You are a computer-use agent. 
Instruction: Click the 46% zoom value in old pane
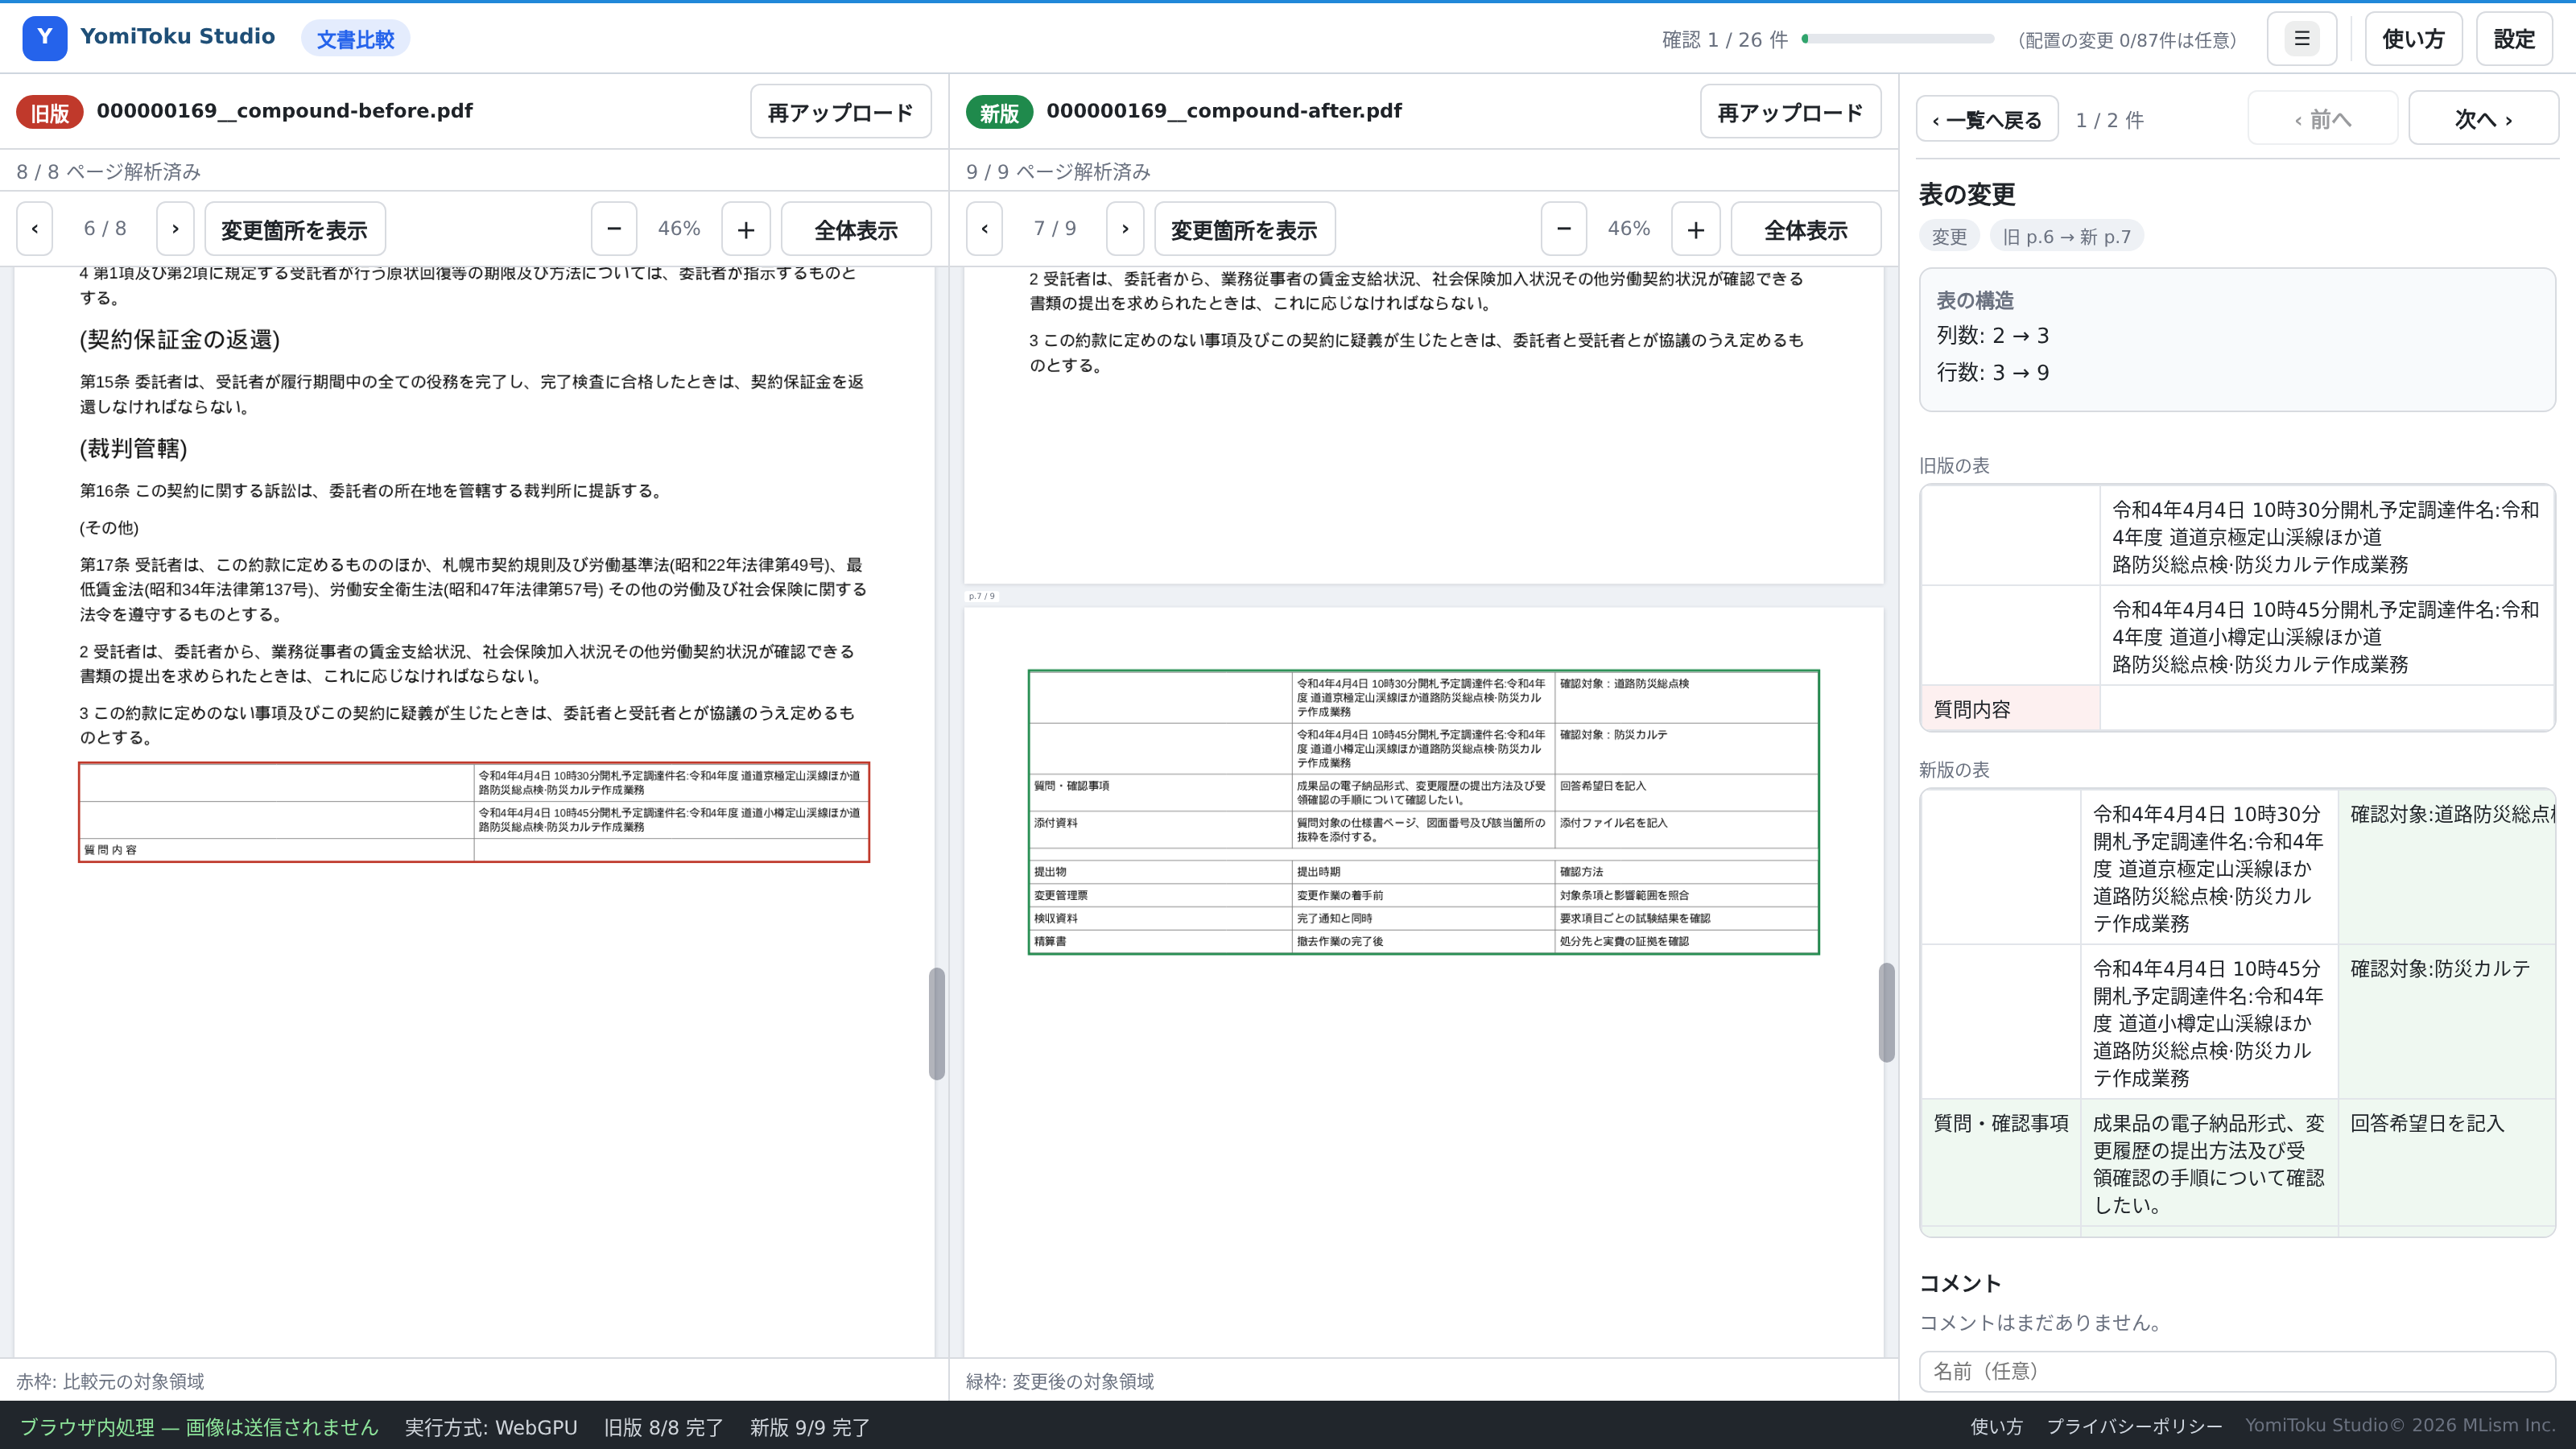(679, 229)
